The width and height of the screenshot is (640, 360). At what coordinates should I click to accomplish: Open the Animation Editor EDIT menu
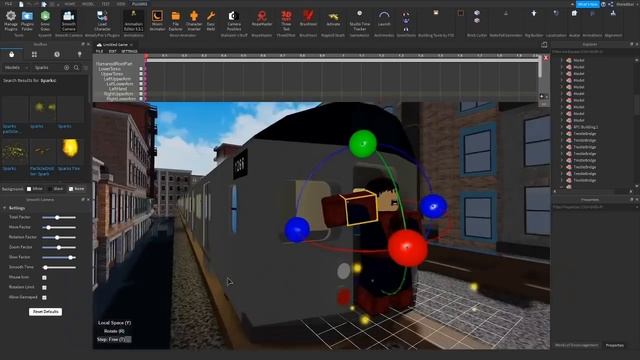click(x=113, y=51)
